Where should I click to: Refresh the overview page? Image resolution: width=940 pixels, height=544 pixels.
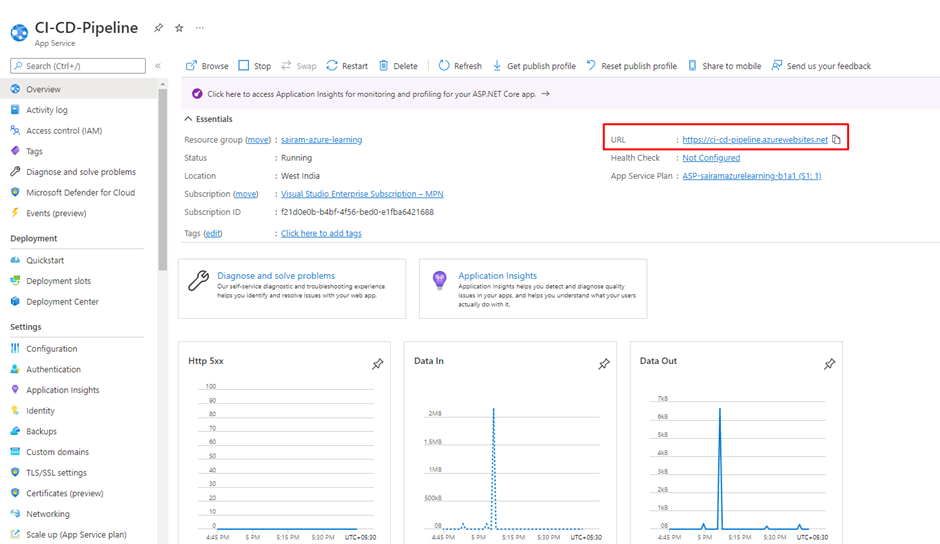point(460,66)
